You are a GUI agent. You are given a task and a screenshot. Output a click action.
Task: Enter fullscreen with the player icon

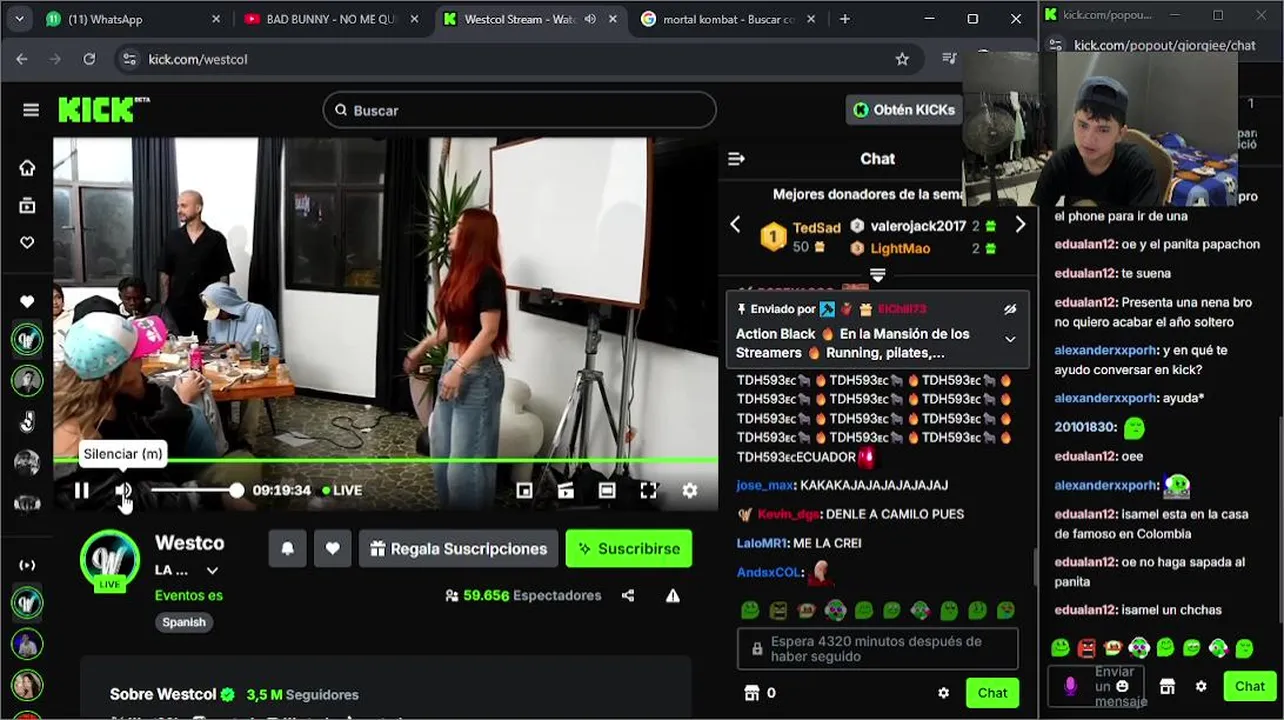tap(649, 490)
